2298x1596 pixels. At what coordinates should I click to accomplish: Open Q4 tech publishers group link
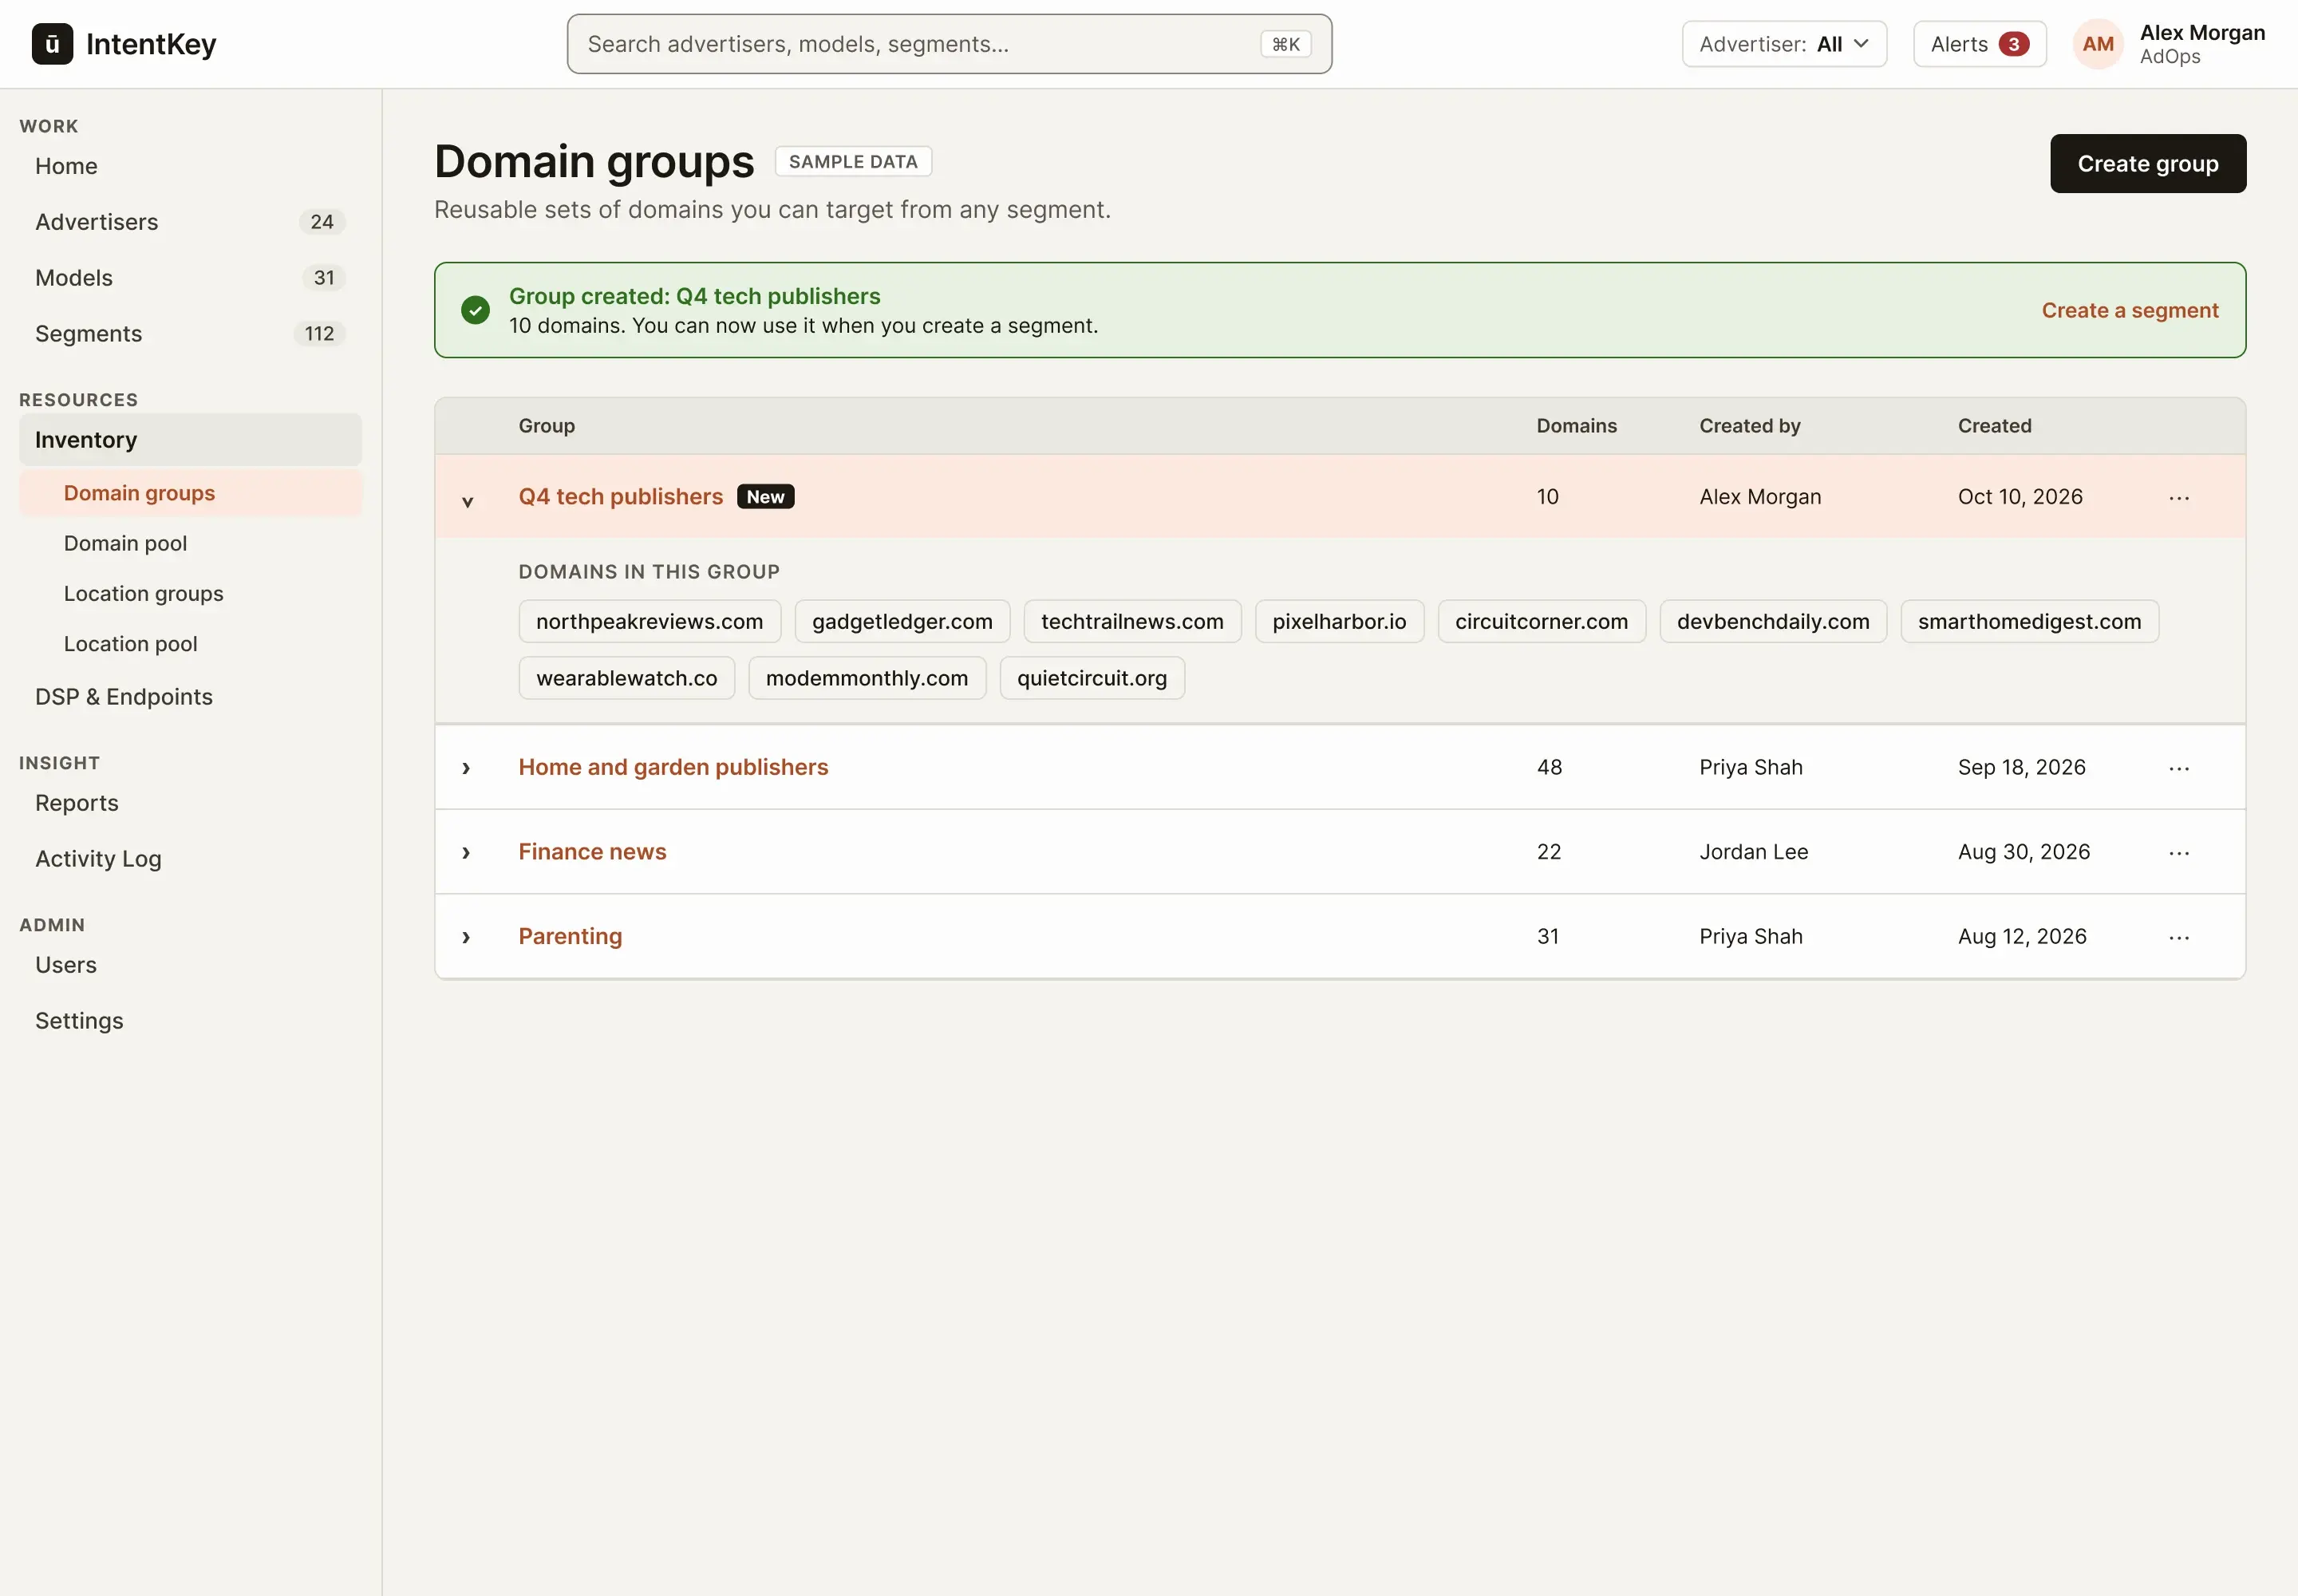620,497
